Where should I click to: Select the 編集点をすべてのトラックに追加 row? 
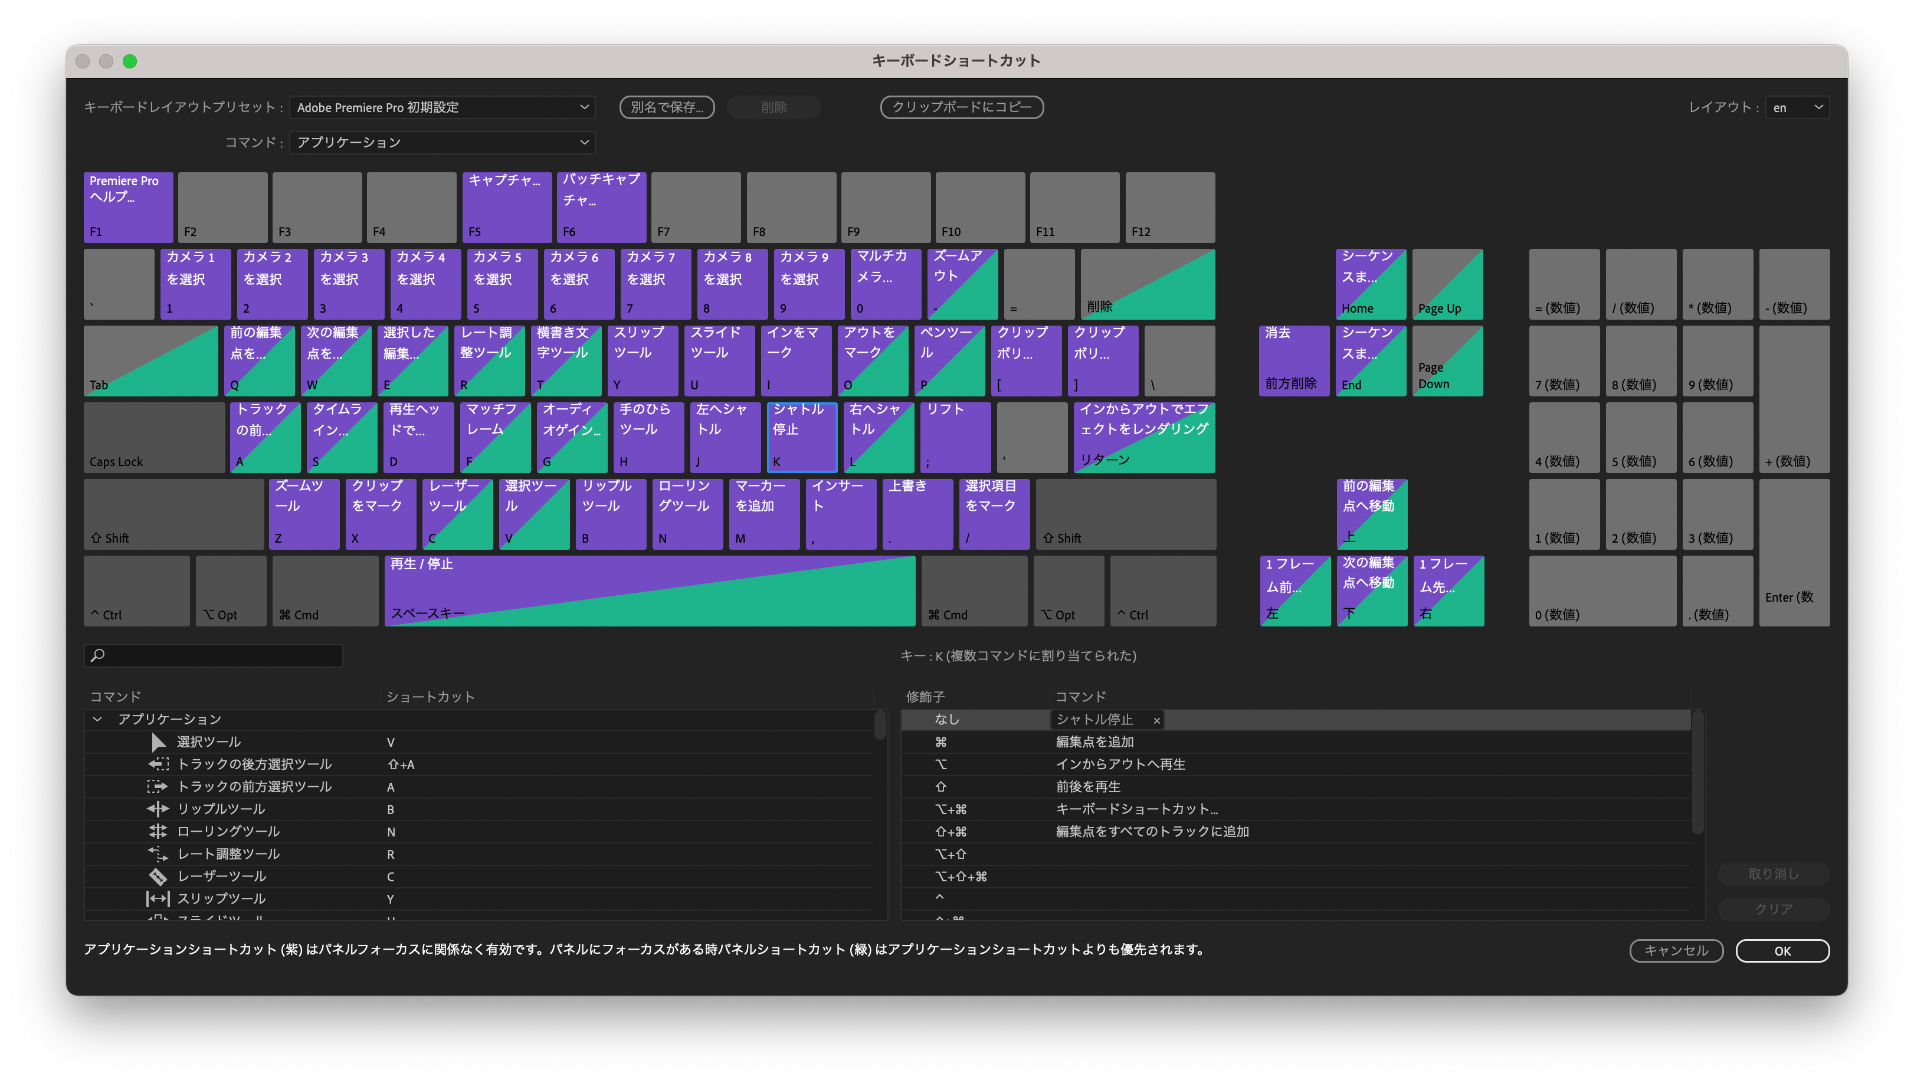(1296, 831)
